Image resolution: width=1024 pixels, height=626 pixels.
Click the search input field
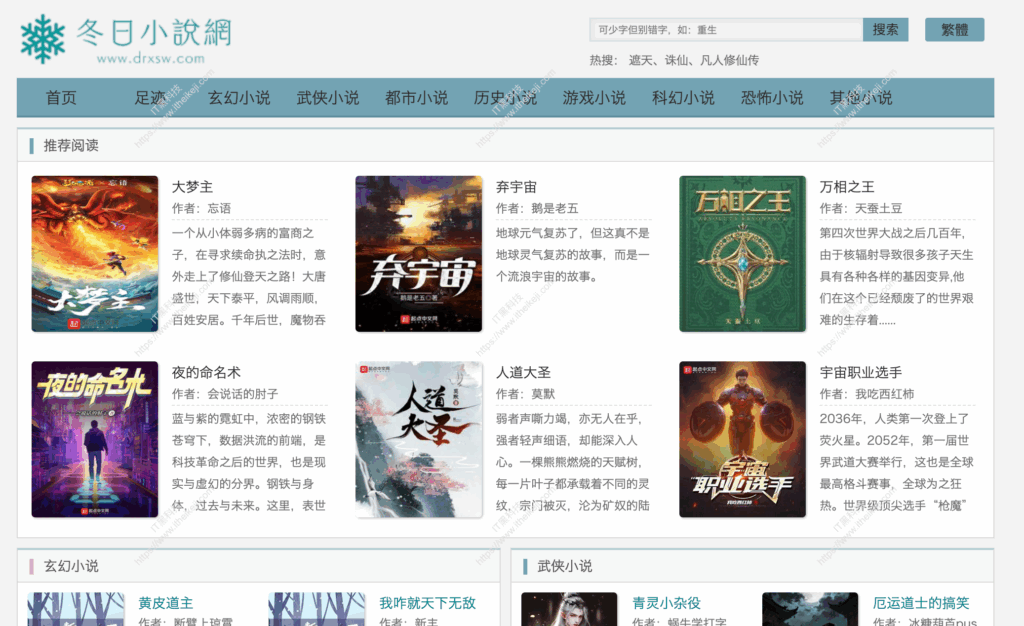click(726, 30)
